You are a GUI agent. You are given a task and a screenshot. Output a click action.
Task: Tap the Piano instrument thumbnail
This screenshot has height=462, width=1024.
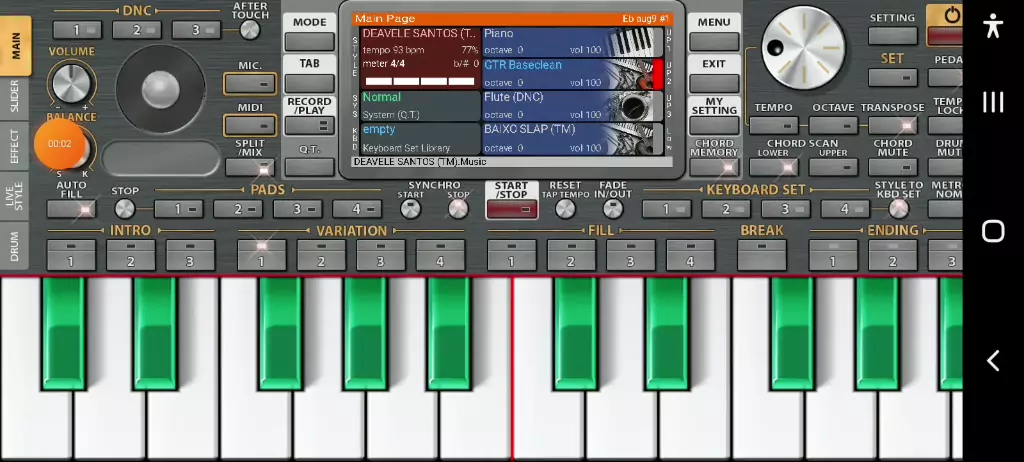pos(636,42)
